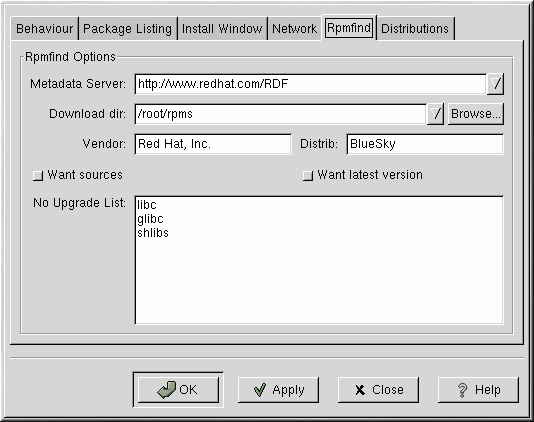Click the question mark icon on Help
The image size is (534, 422).
(462, 390)
